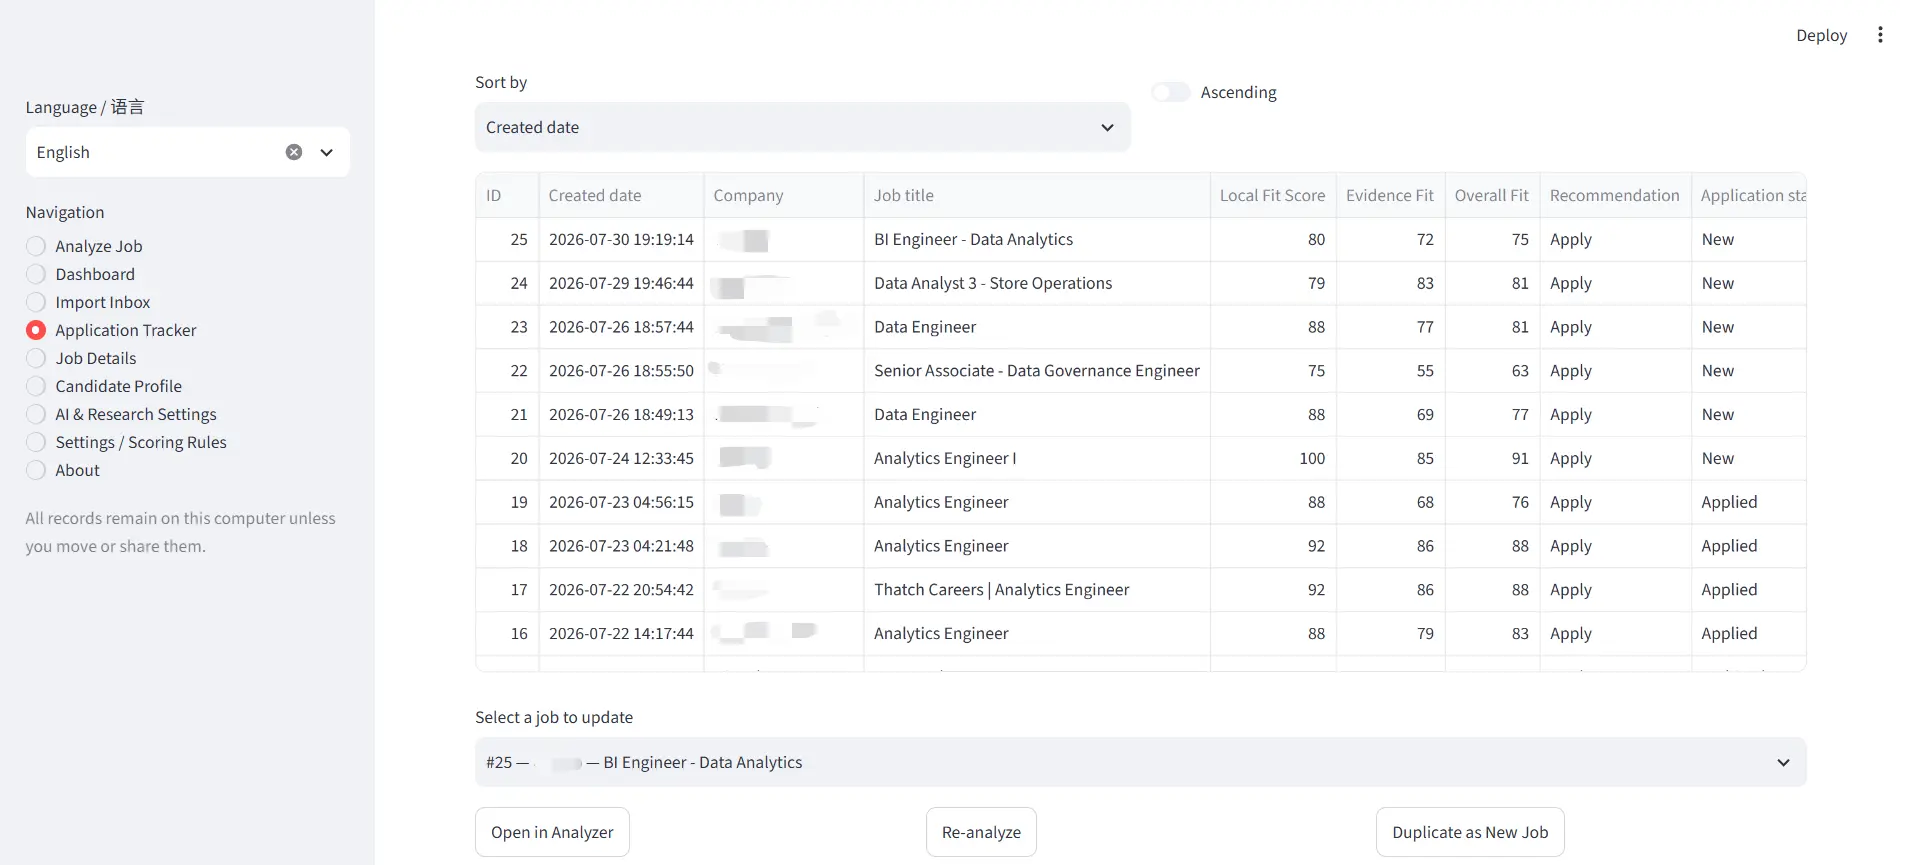Click 'Senior Associate - Data Governance Engineer' cell
The width and height of the screenshot is (1906, 865).
(x=1037, y=371)
